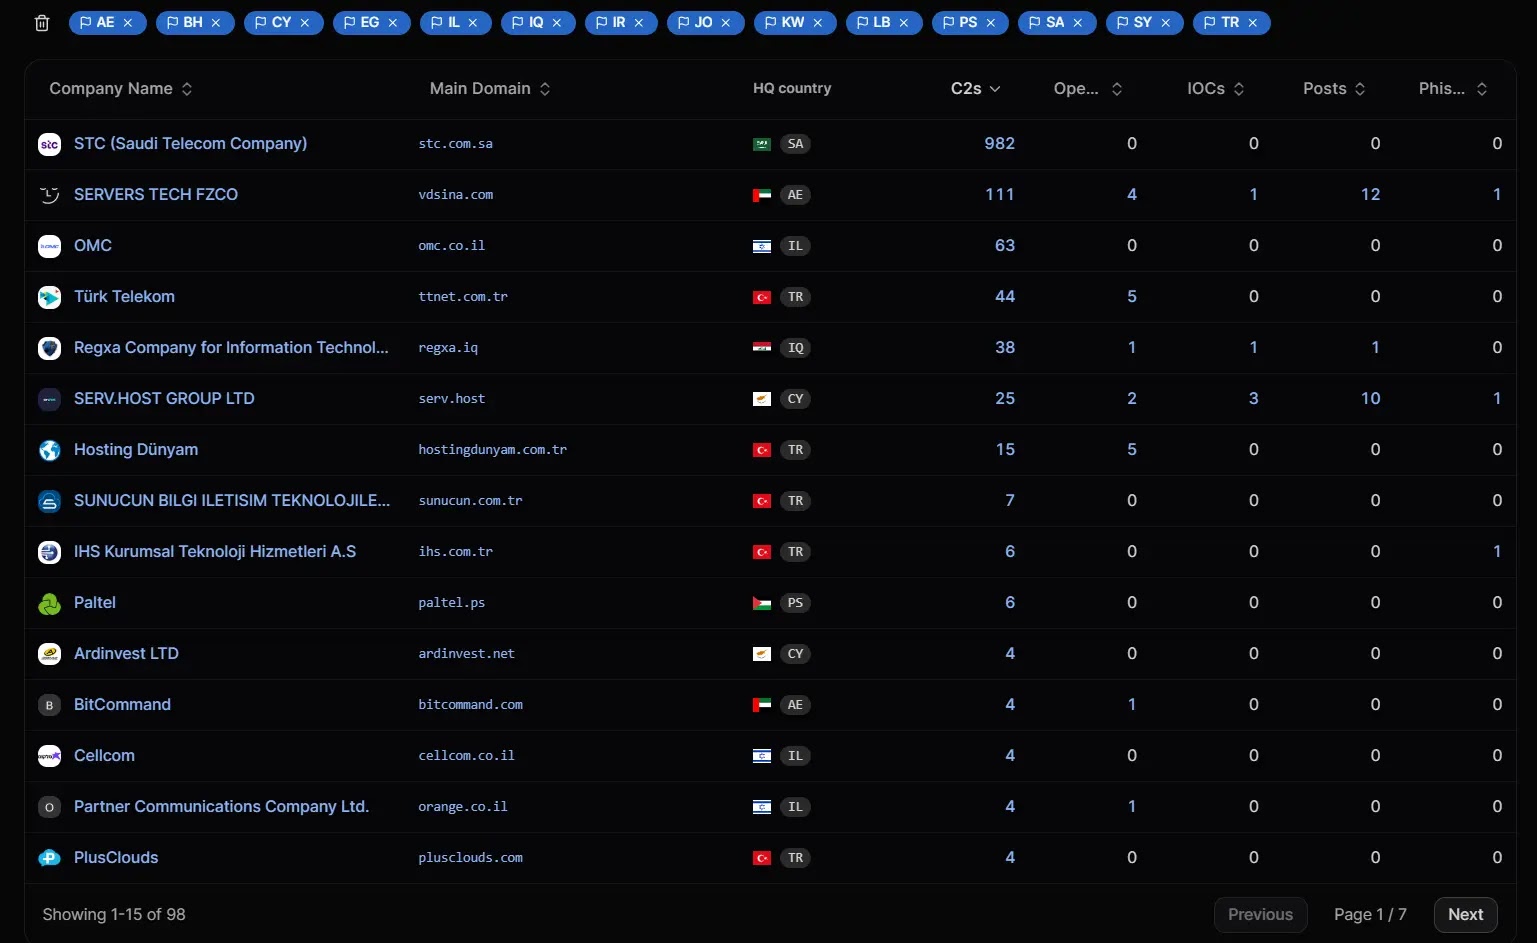This screenshot has width=1537, height=943.
Task: Remove the EG country filter chip
Action: tap(393, 23)
